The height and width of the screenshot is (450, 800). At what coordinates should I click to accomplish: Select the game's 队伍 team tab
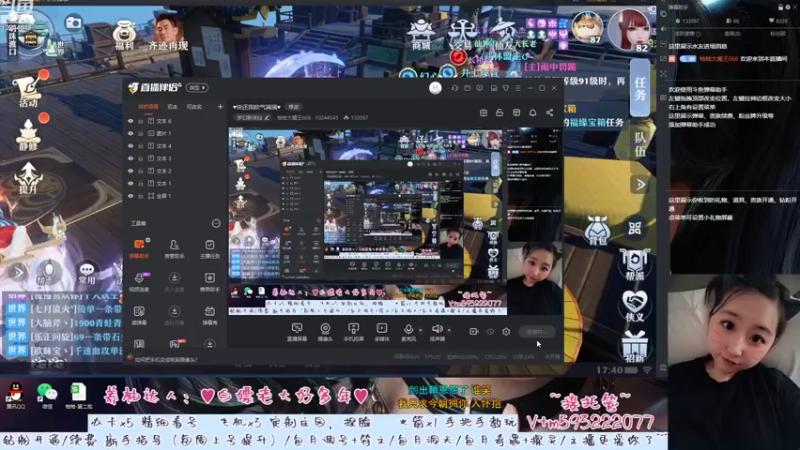(x=640, y=145)
